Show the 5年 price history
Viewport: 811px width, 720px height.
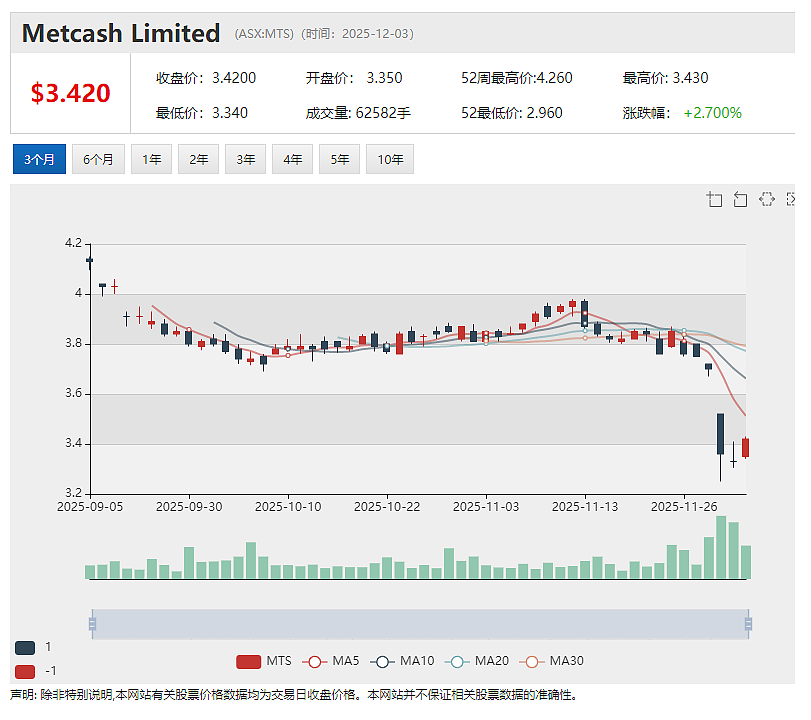[340, 159]
